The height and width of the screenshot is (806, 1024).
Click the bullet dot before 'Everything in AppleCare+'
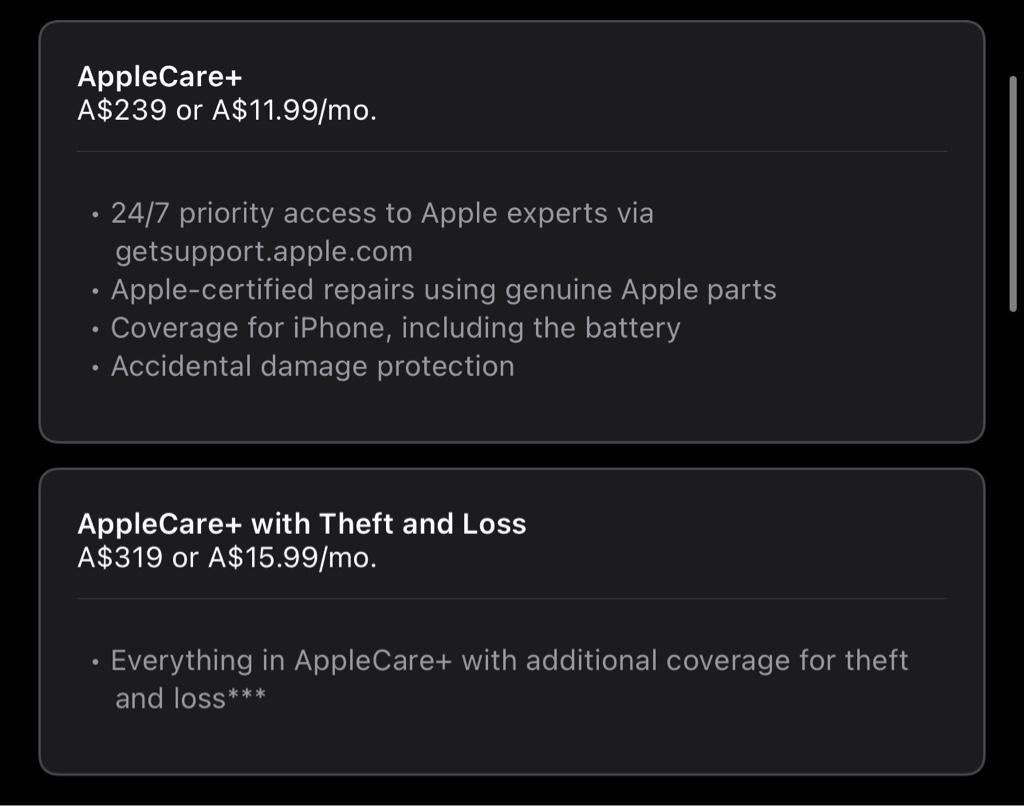(x=96, y=663)
